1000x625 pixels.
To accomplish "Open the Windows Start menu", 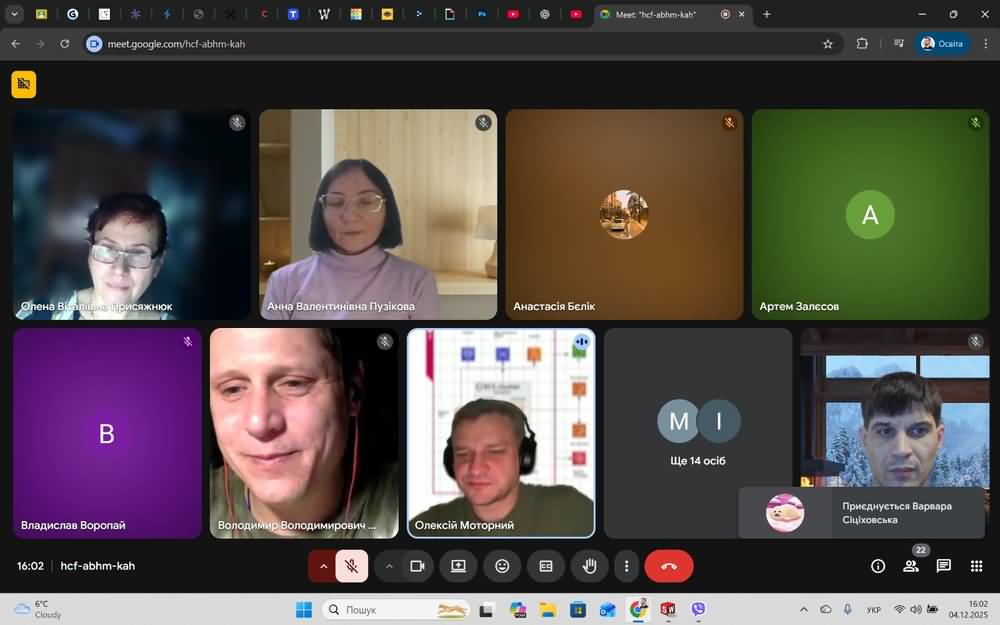I will (304, 609).
